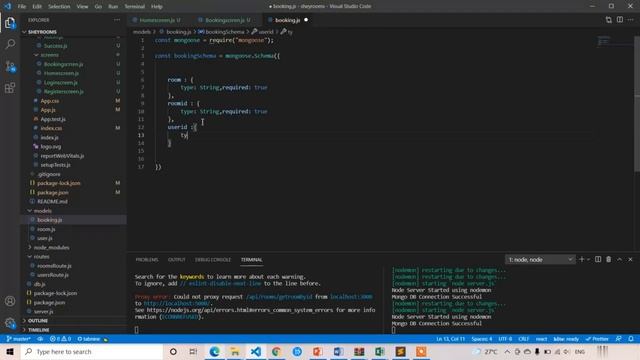Open server.js in the explorer
The width and height of the screenshot is (640, 360).
click(43, 311)
